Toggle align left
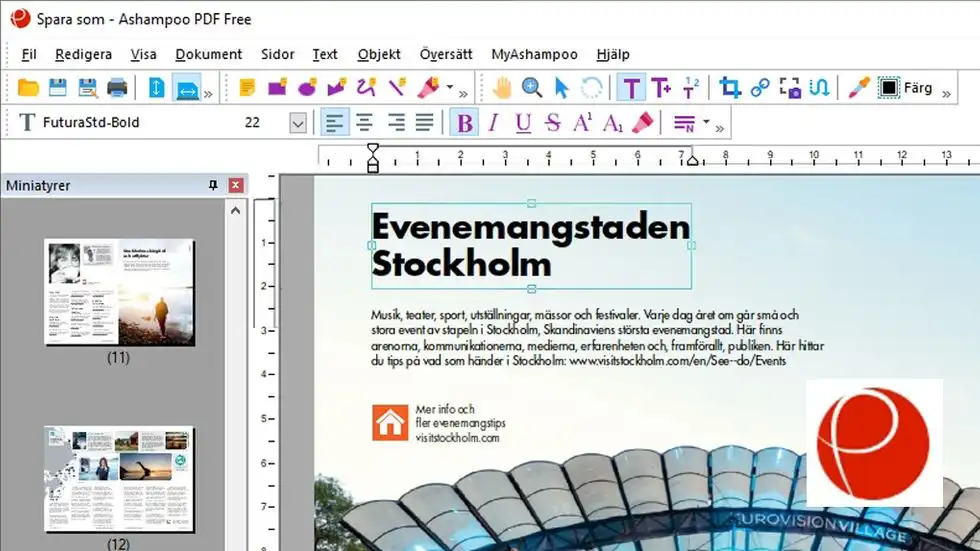The width and height of the screenshot is (980, 551). [334, 122]
